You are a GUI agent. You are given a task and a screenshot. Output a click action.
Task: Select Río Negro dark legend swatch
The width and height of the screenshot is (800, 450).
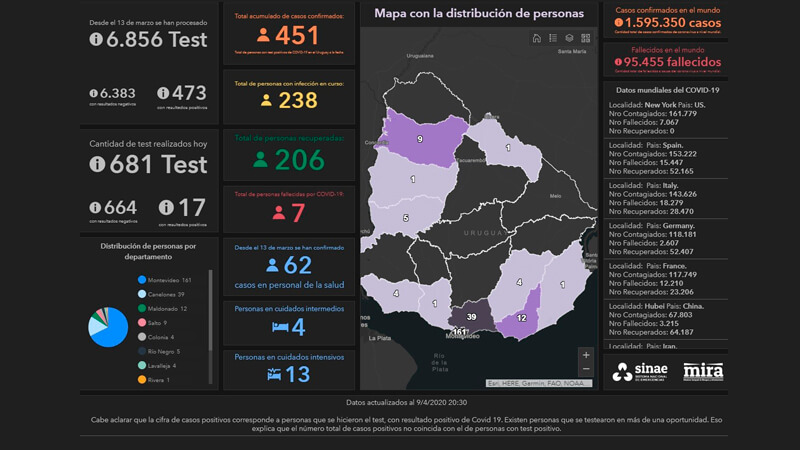pyautogui.click(x=142, y=351)
